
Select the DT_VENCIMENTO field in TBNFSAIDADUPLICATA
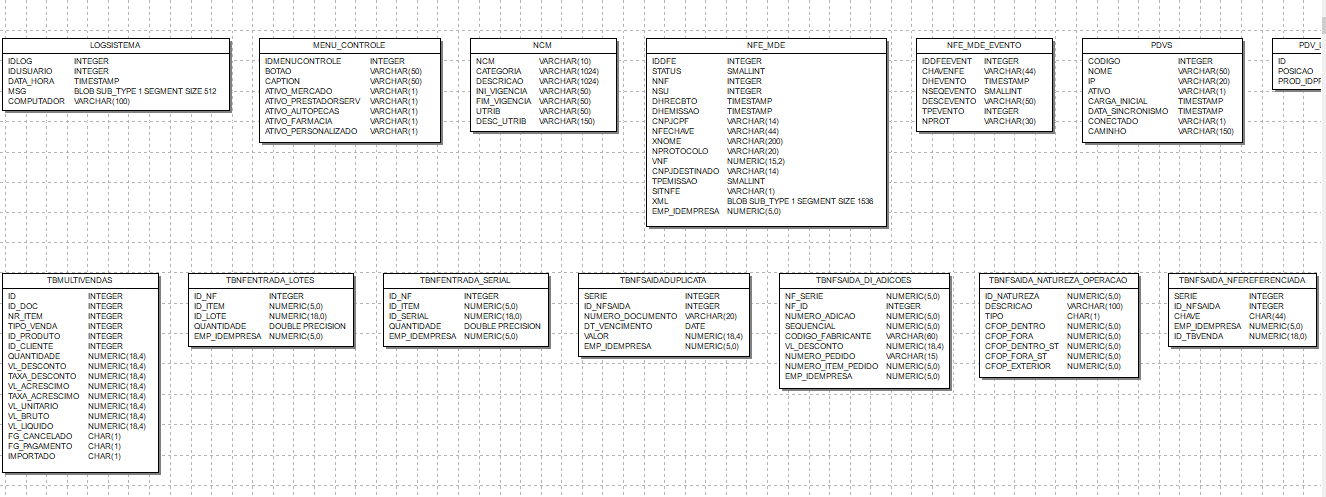tap(617, 326)
